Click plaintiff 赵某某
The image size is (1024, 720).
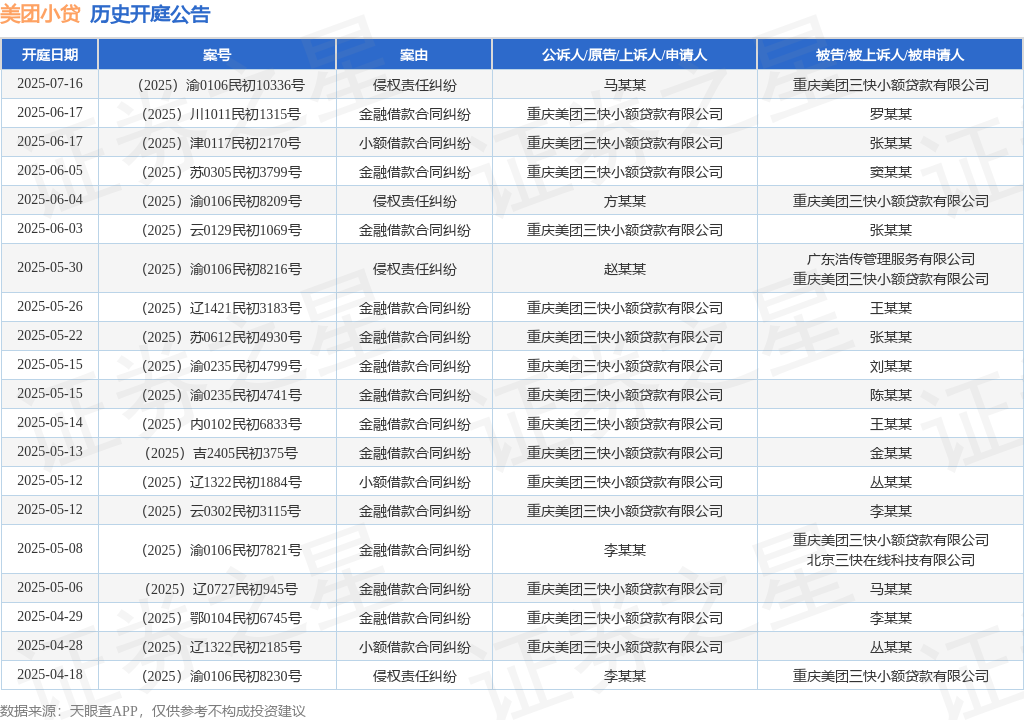pos(624,269)
